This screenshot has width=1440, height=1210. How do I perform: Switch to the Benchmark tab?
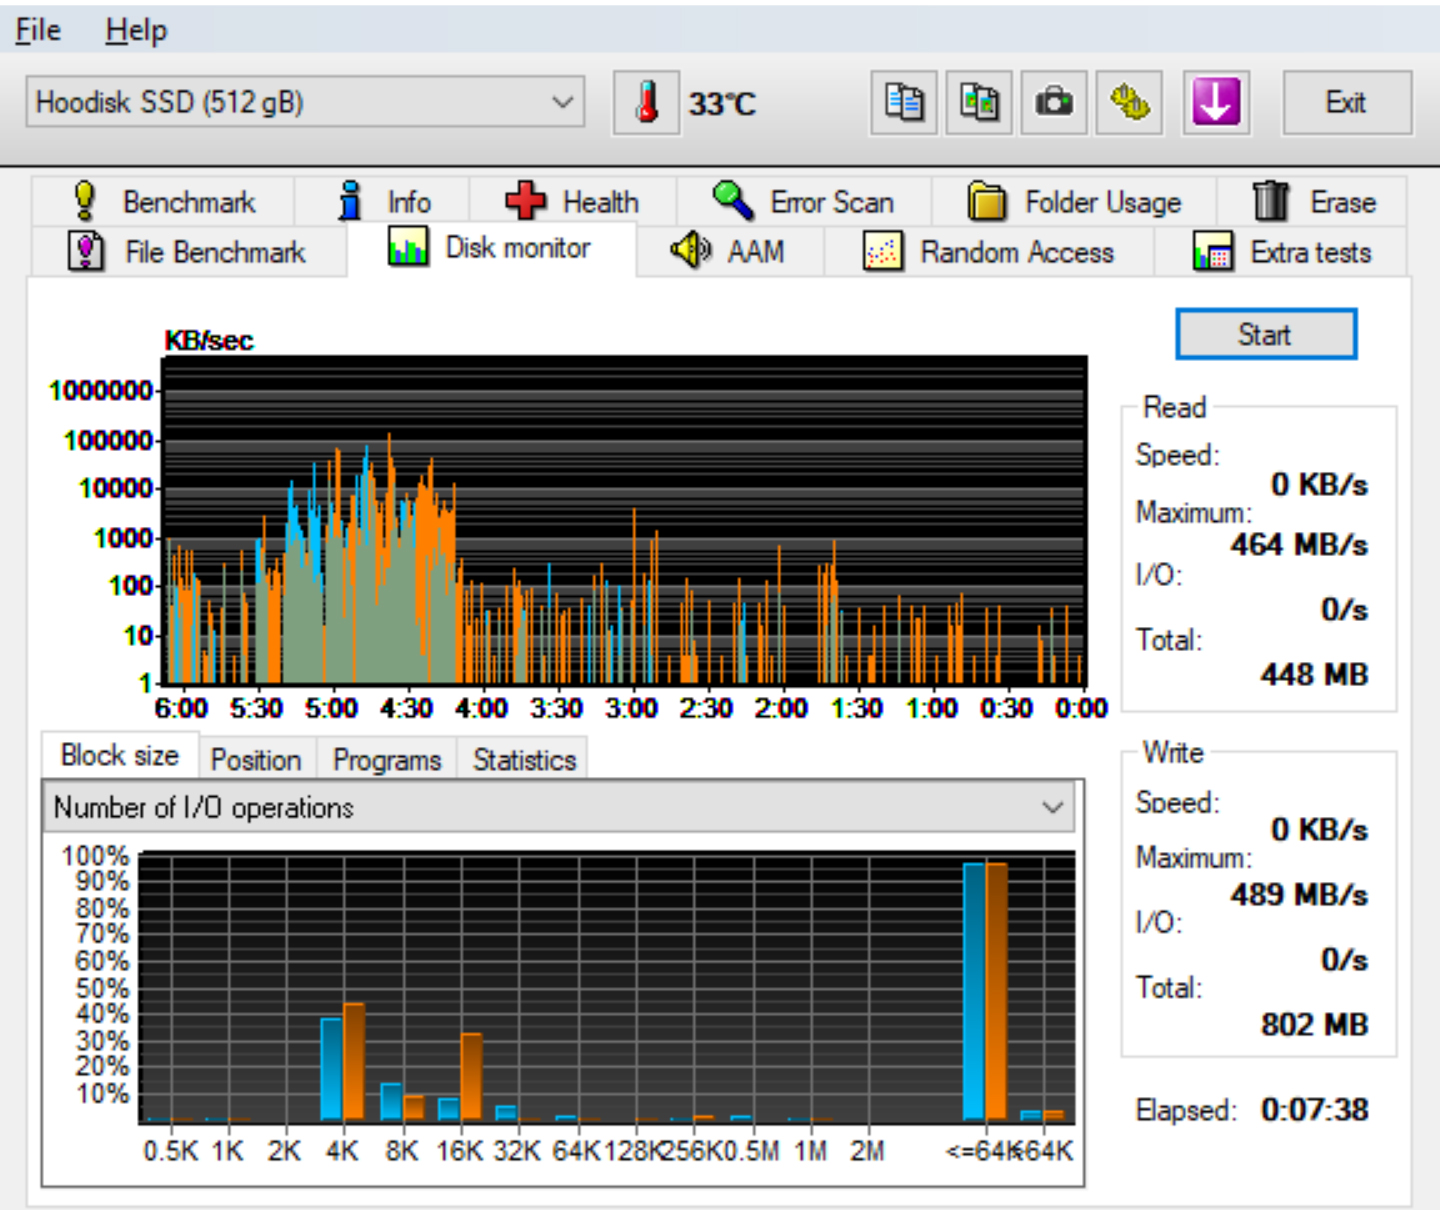163,201
